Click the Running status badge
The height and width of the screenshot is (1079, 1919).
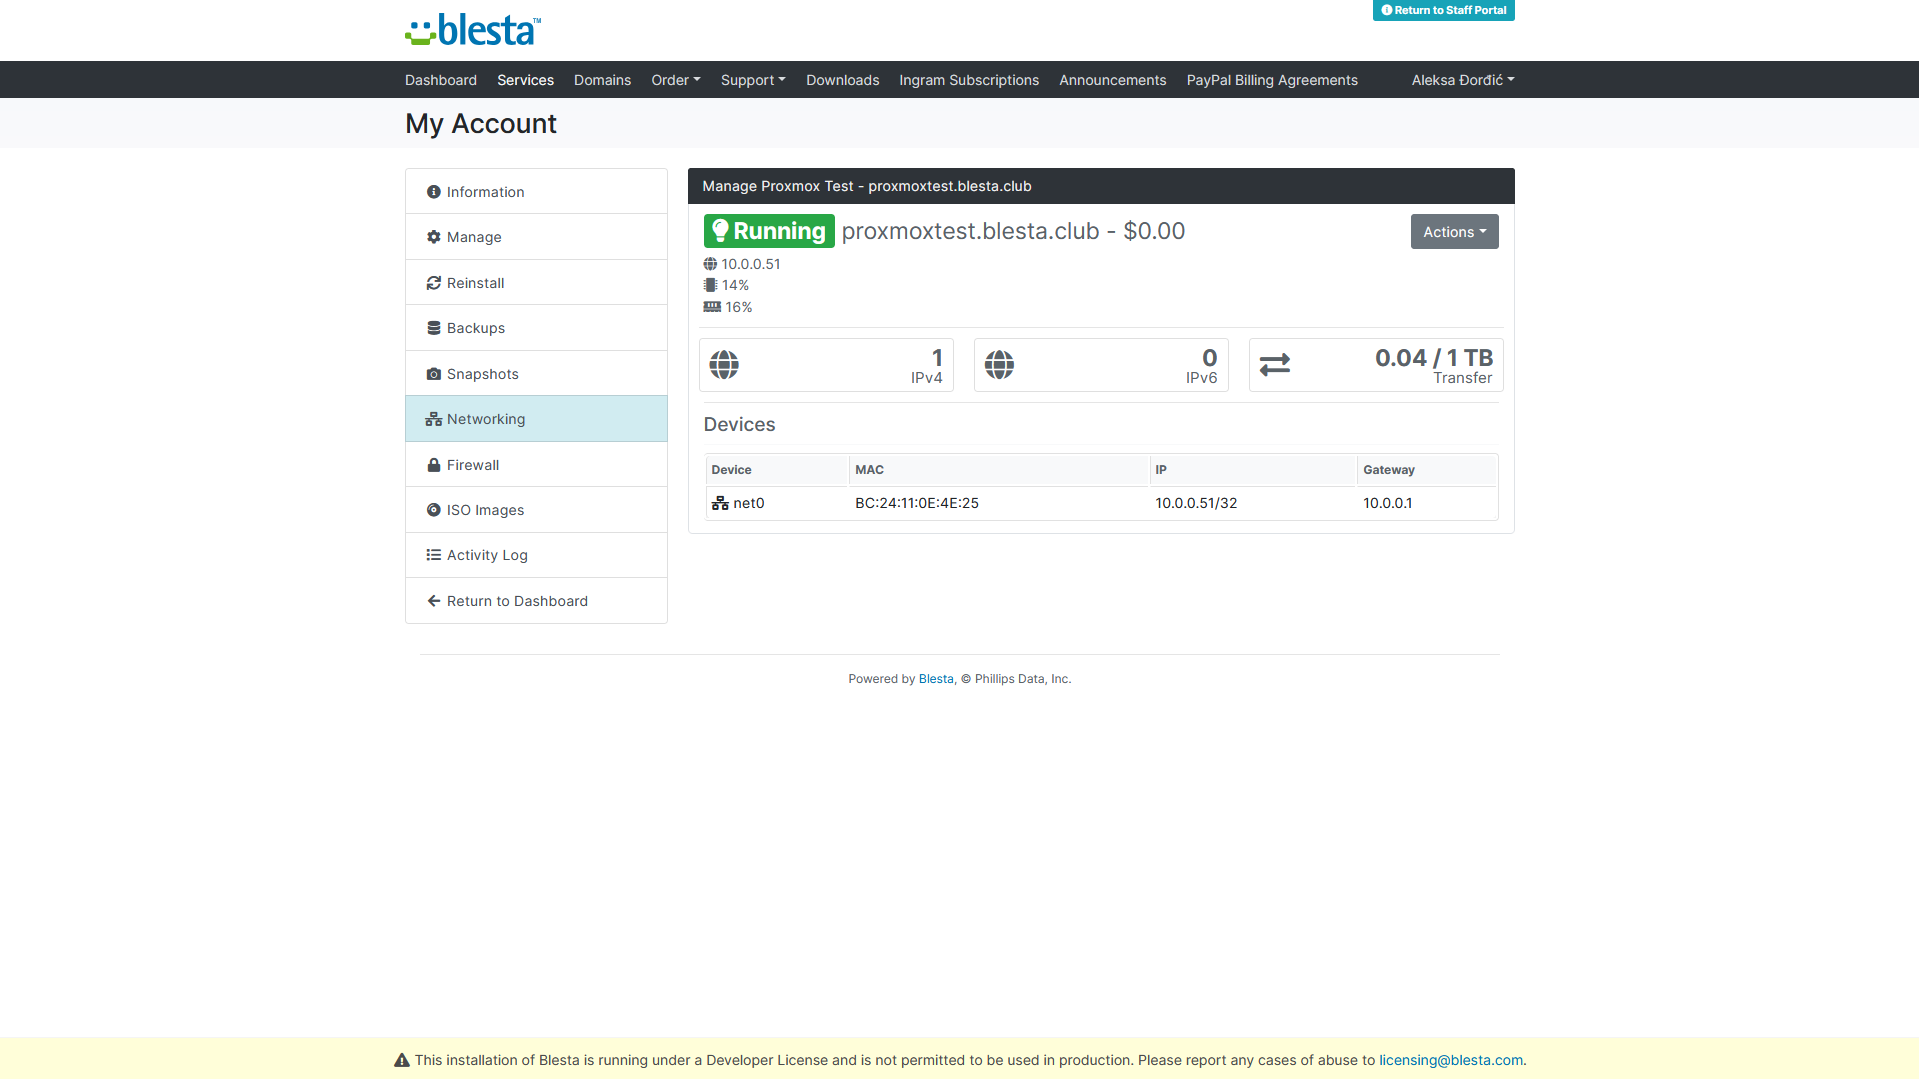pyautogui.click(x=769, y=231)
